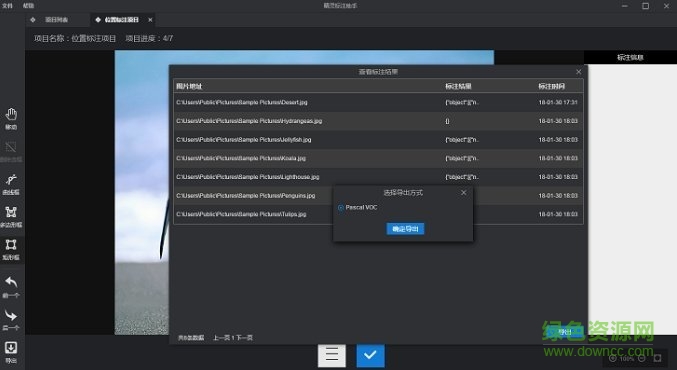Go to previous image with 前一个 arrow
Screen dimensions: 677x370
click(x=11, y=287)
